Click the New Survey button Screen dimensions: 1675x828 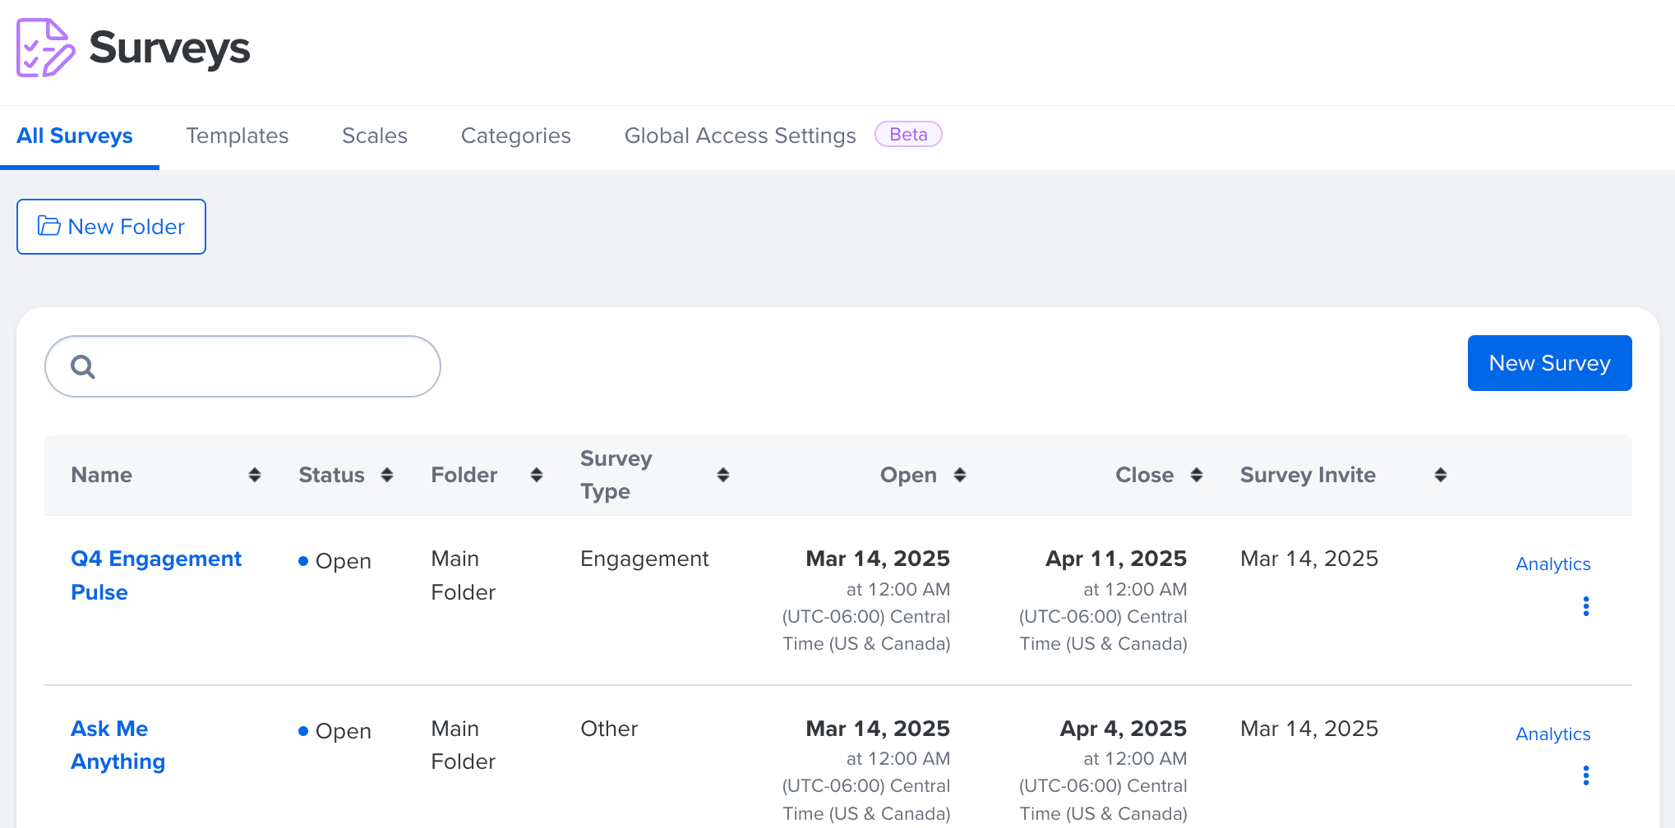pyautogui.click(x=1549, y=363)
